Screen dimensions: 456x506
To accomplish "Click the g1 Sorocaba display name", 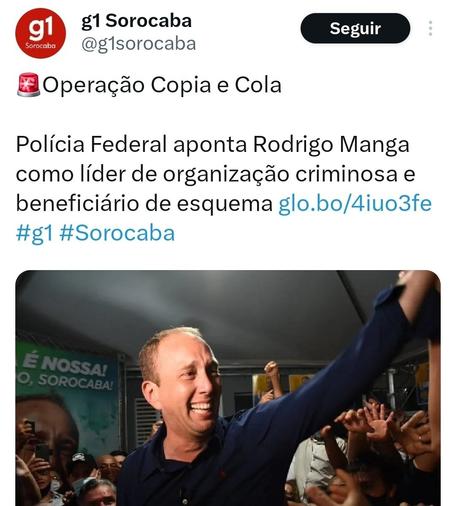I will pyautogui.click(x=137, y=21).
